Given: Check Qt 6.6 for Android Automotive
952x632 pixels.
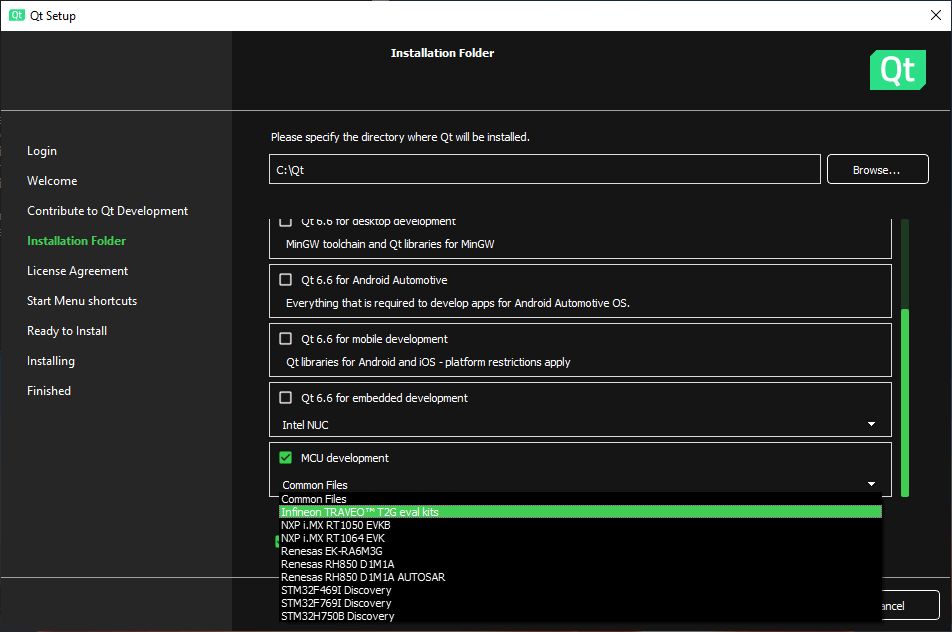Looking at the screenshot, I should [285, 280].
